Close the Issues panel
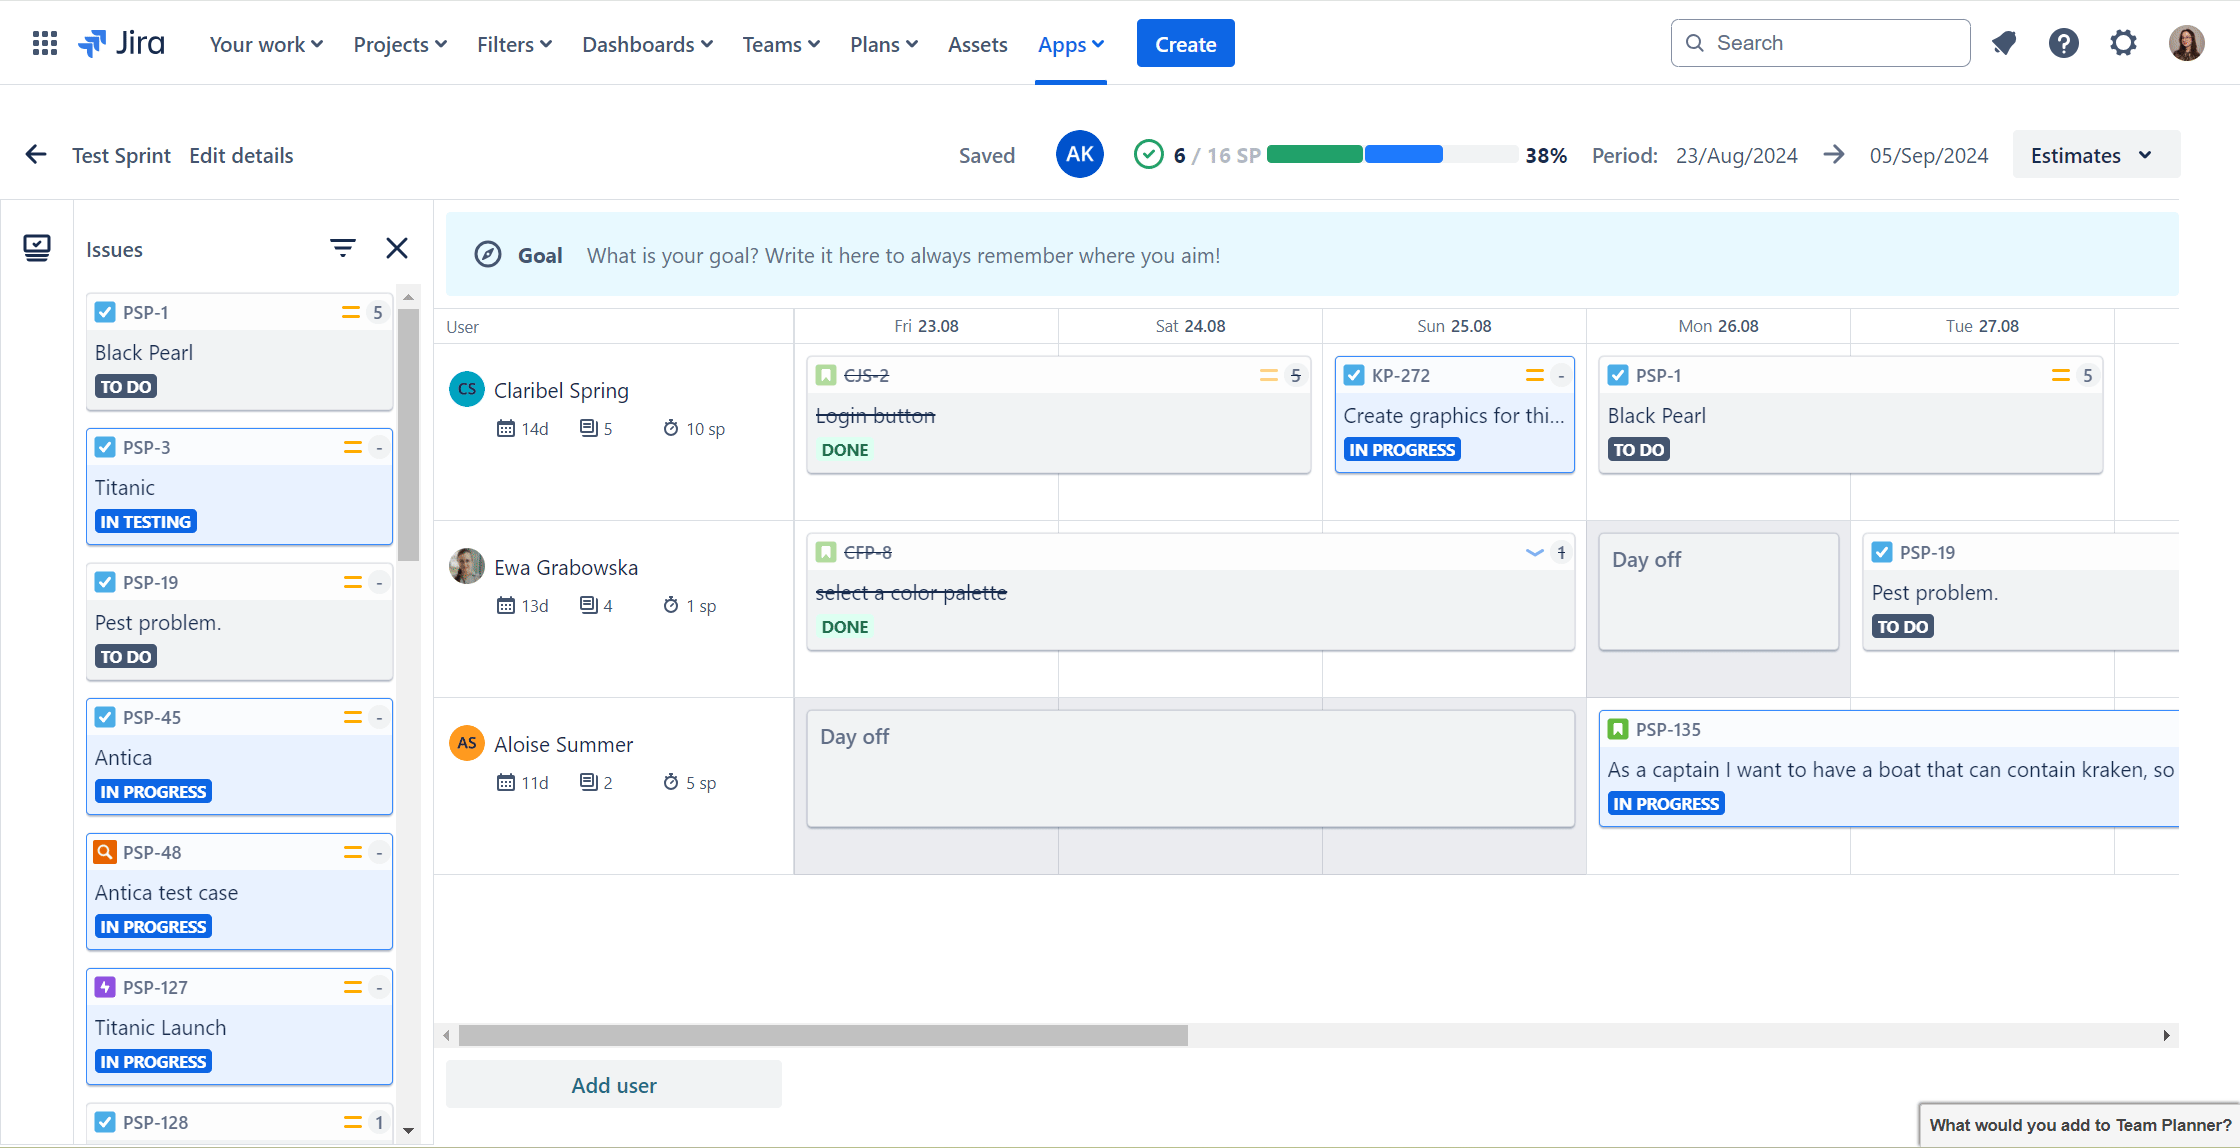Screen dimensions: 2240x1148 [397, 248]
